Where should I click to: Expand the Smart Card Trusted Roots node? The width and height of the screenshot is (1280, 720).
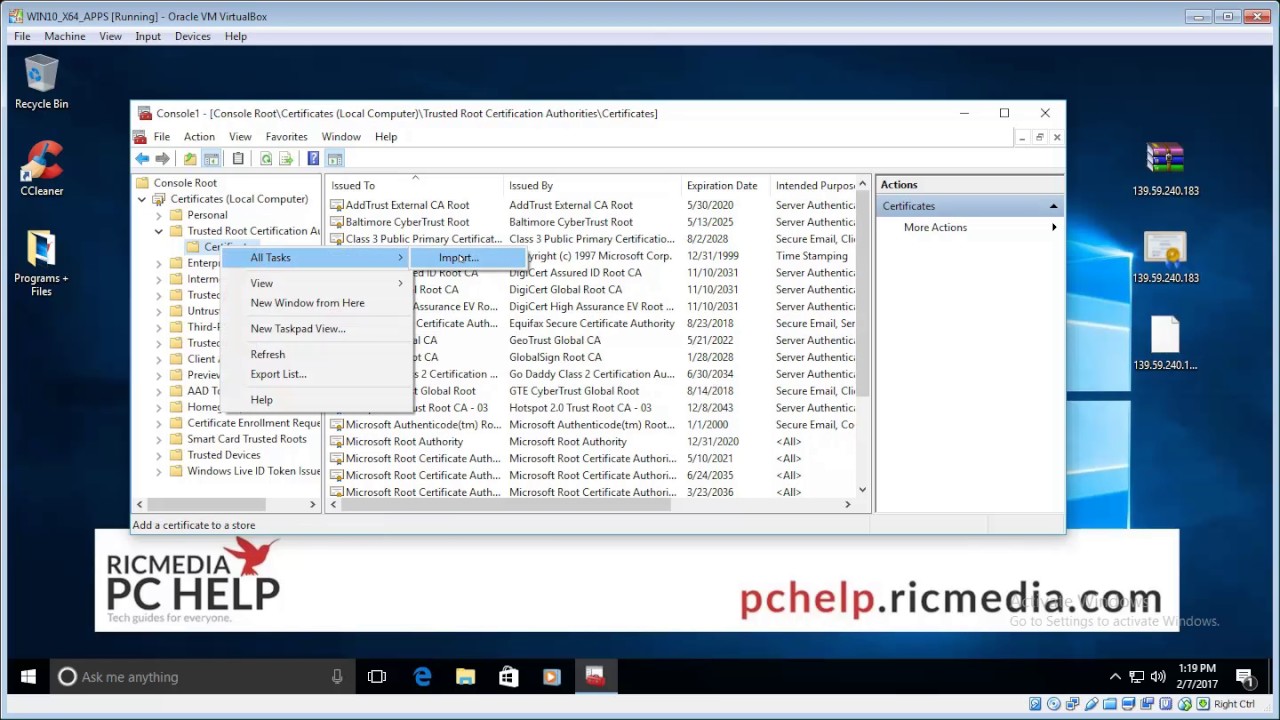[158, 439]
